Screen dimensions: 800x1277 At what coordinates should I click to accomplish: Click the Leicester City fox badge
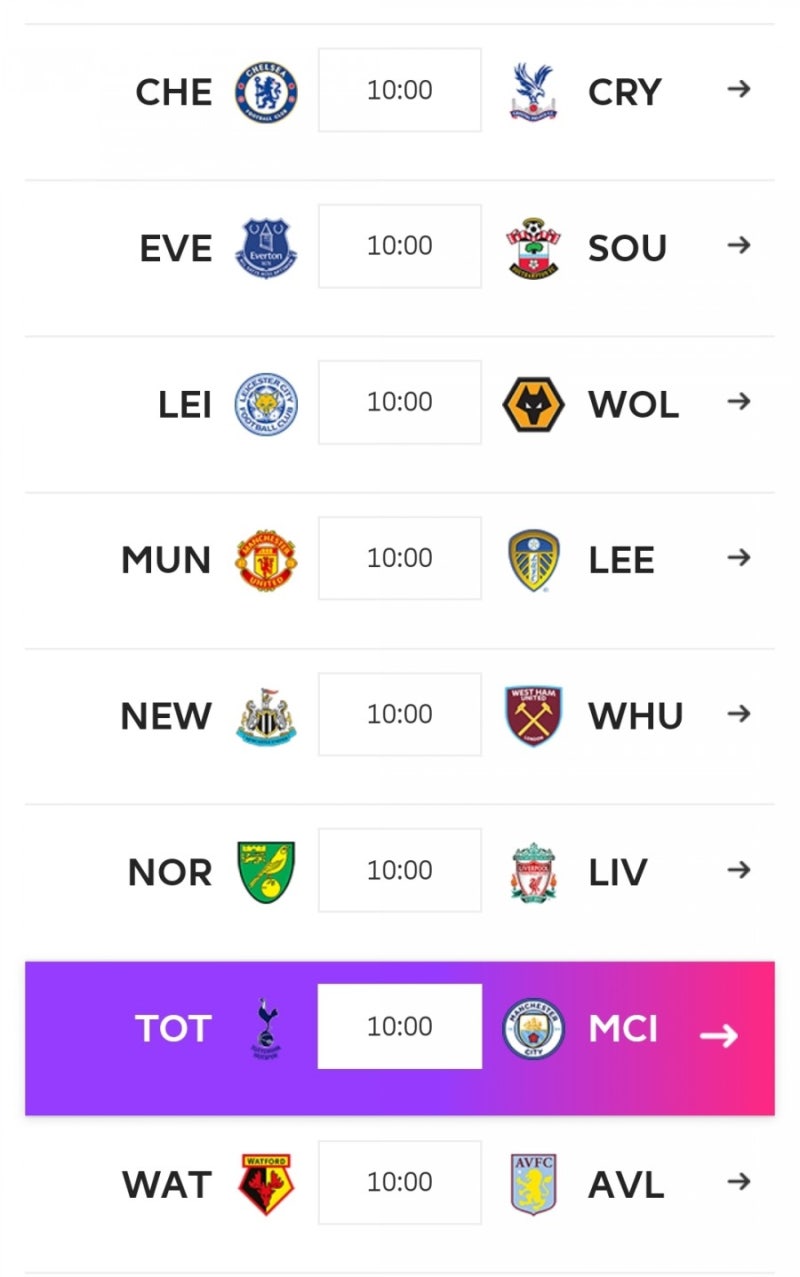[x=266, y=404]
